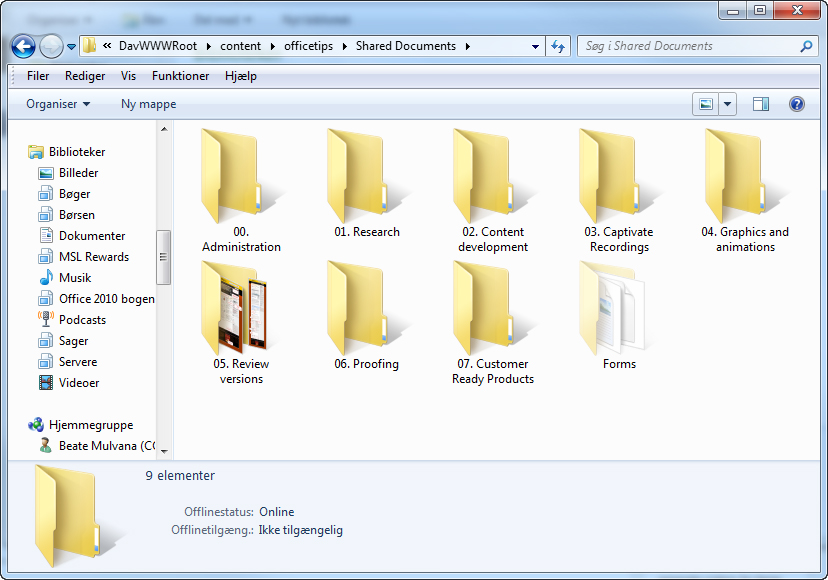Open the Rediger menu

coord(85,76)
